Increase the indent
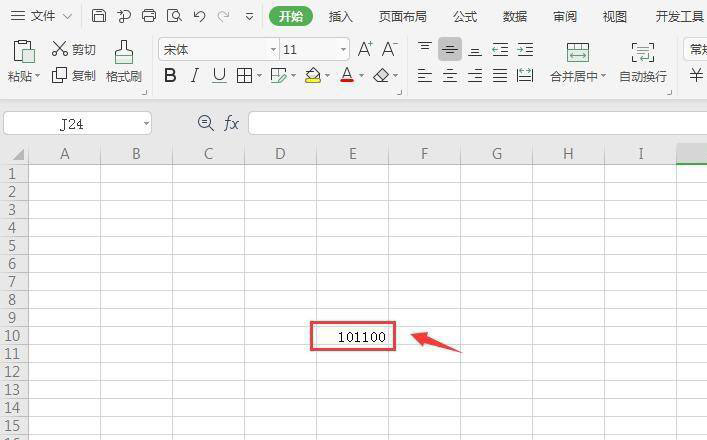 pos(525,49)
